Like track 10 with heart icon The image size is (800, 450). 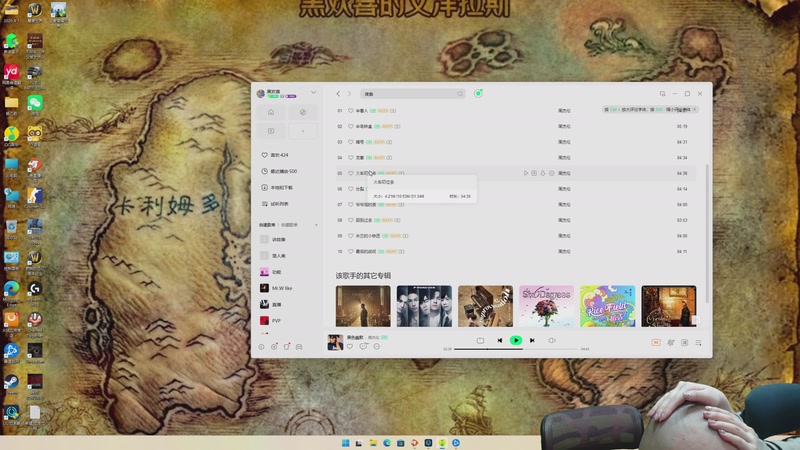point(351,252)
